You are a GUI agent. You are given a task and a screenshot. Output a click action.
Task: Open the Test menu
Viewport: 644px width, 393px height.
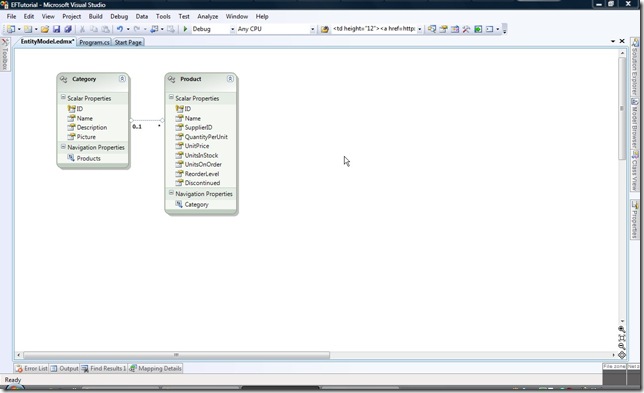click(184, 16)
